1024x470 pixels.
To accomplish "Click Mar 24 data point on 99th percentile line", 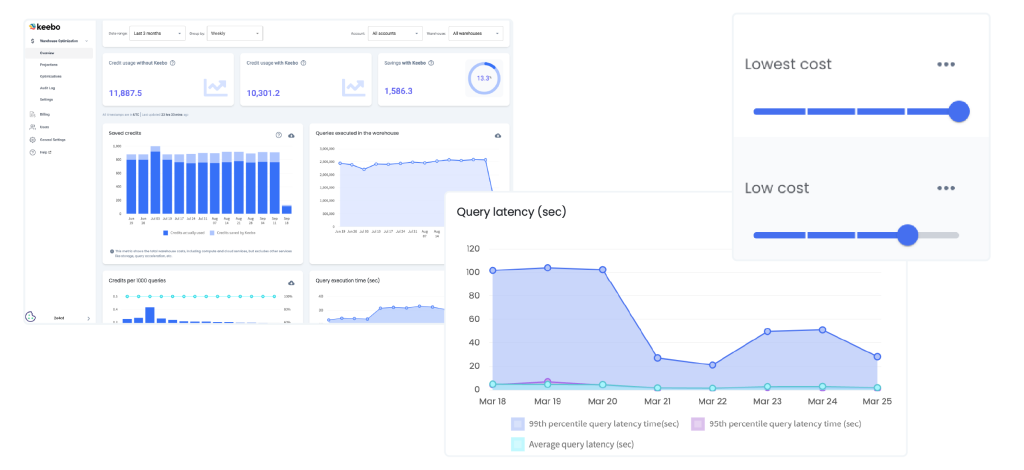I will (x=822, y=330).
